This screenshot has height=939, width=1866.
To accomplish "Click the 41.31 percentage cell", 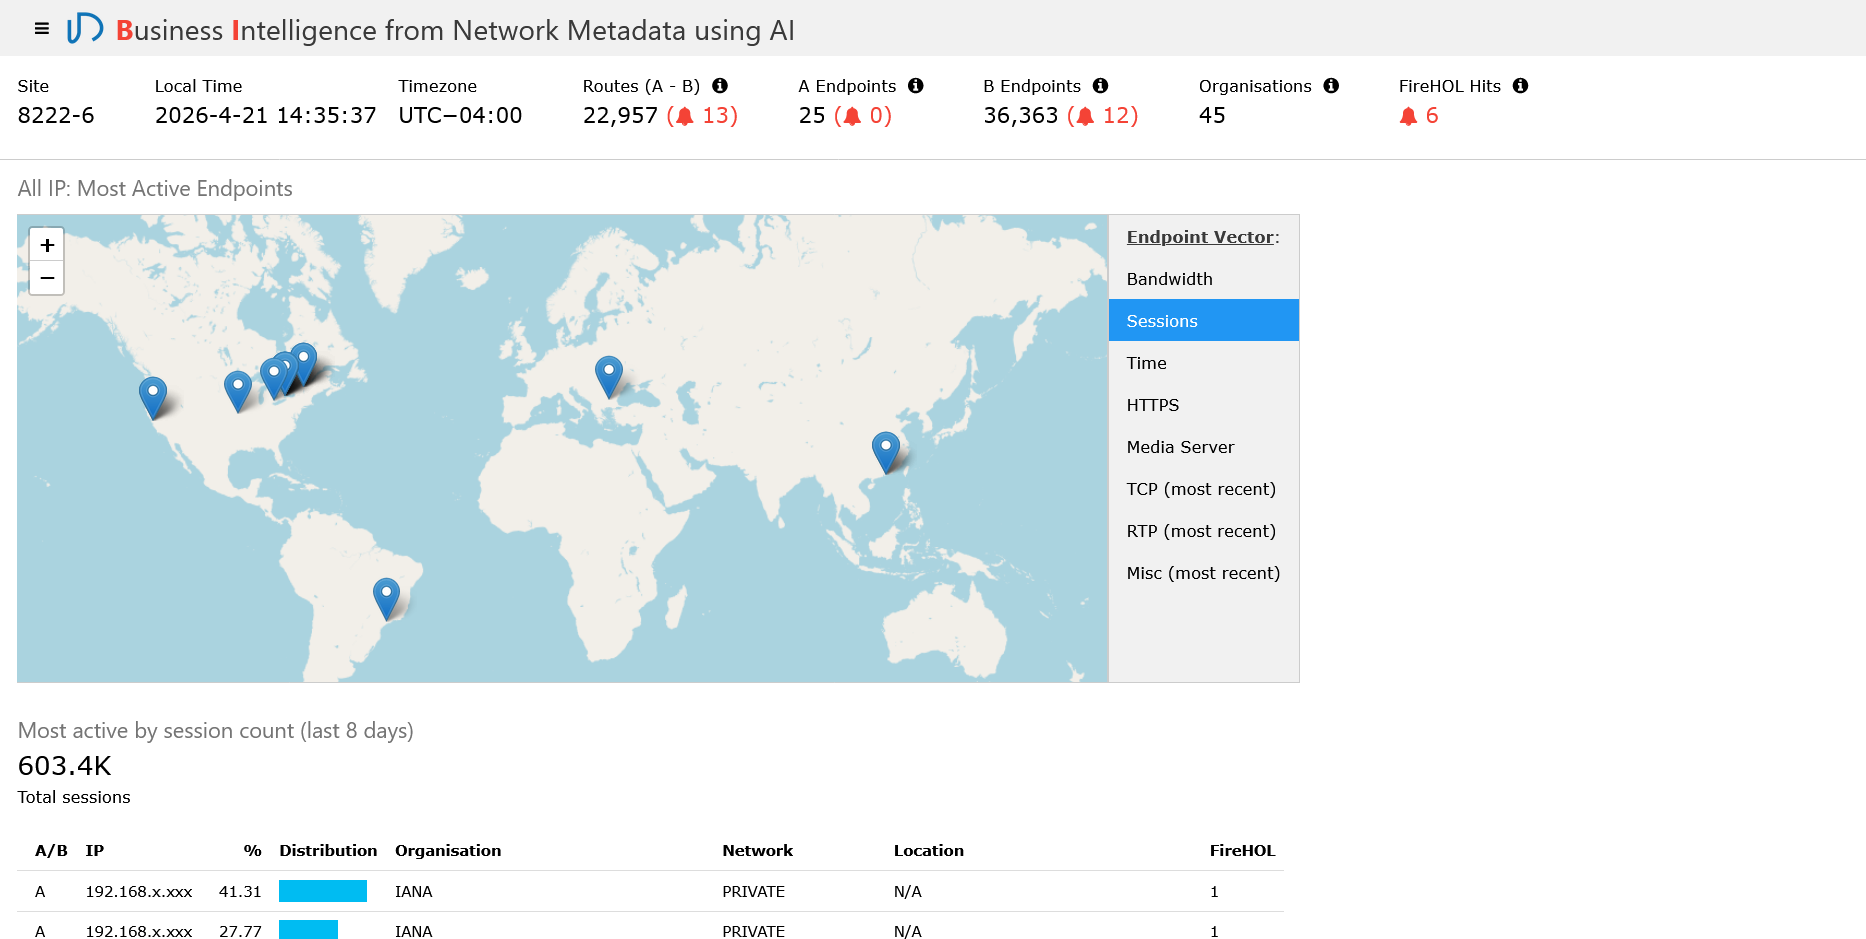I will pyautogui.click(x=240, y=892).
